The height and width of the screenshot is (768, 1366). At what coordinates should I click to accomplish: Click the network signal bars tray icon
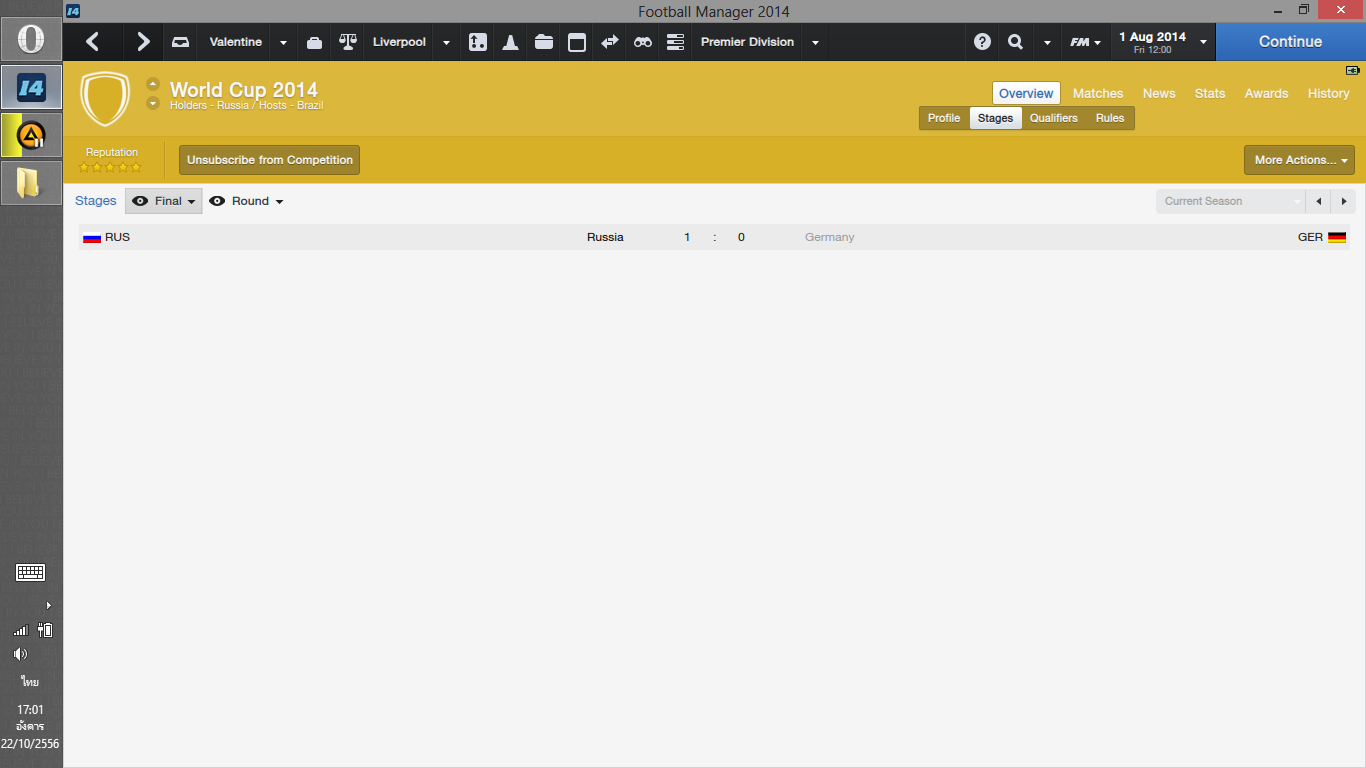(x=20, y=631)
